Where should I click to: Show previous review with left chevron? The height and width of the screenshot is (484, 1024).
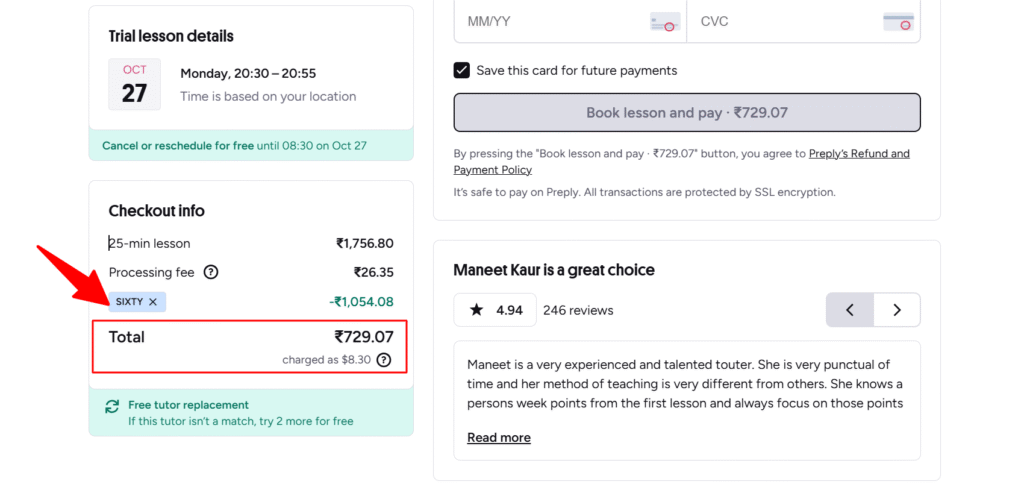(849, 310)
